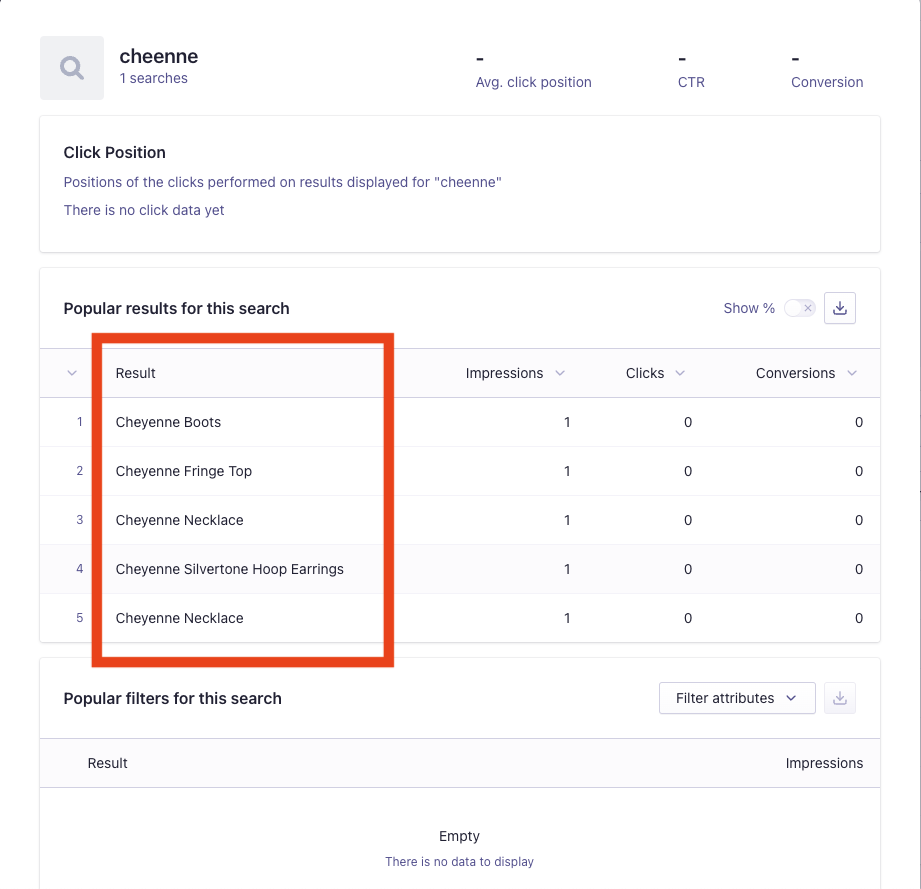
Task: Click the Result column header in results
Action: (136, 373)
